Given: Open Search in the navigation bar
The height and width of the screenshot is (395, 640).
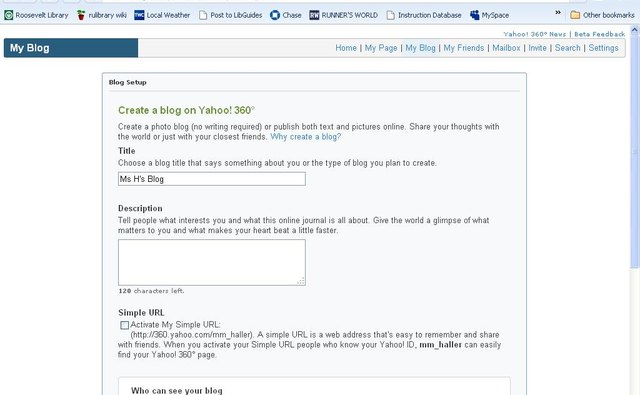Looking at the screenshot, I should click(567, 48).
